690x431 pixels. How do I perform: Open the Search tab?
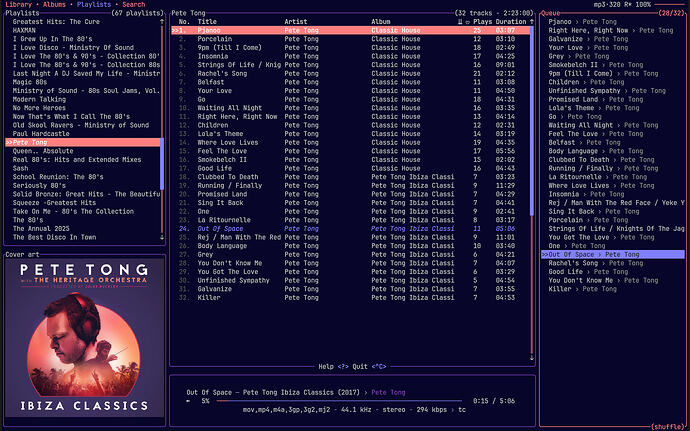coord(134,5)
